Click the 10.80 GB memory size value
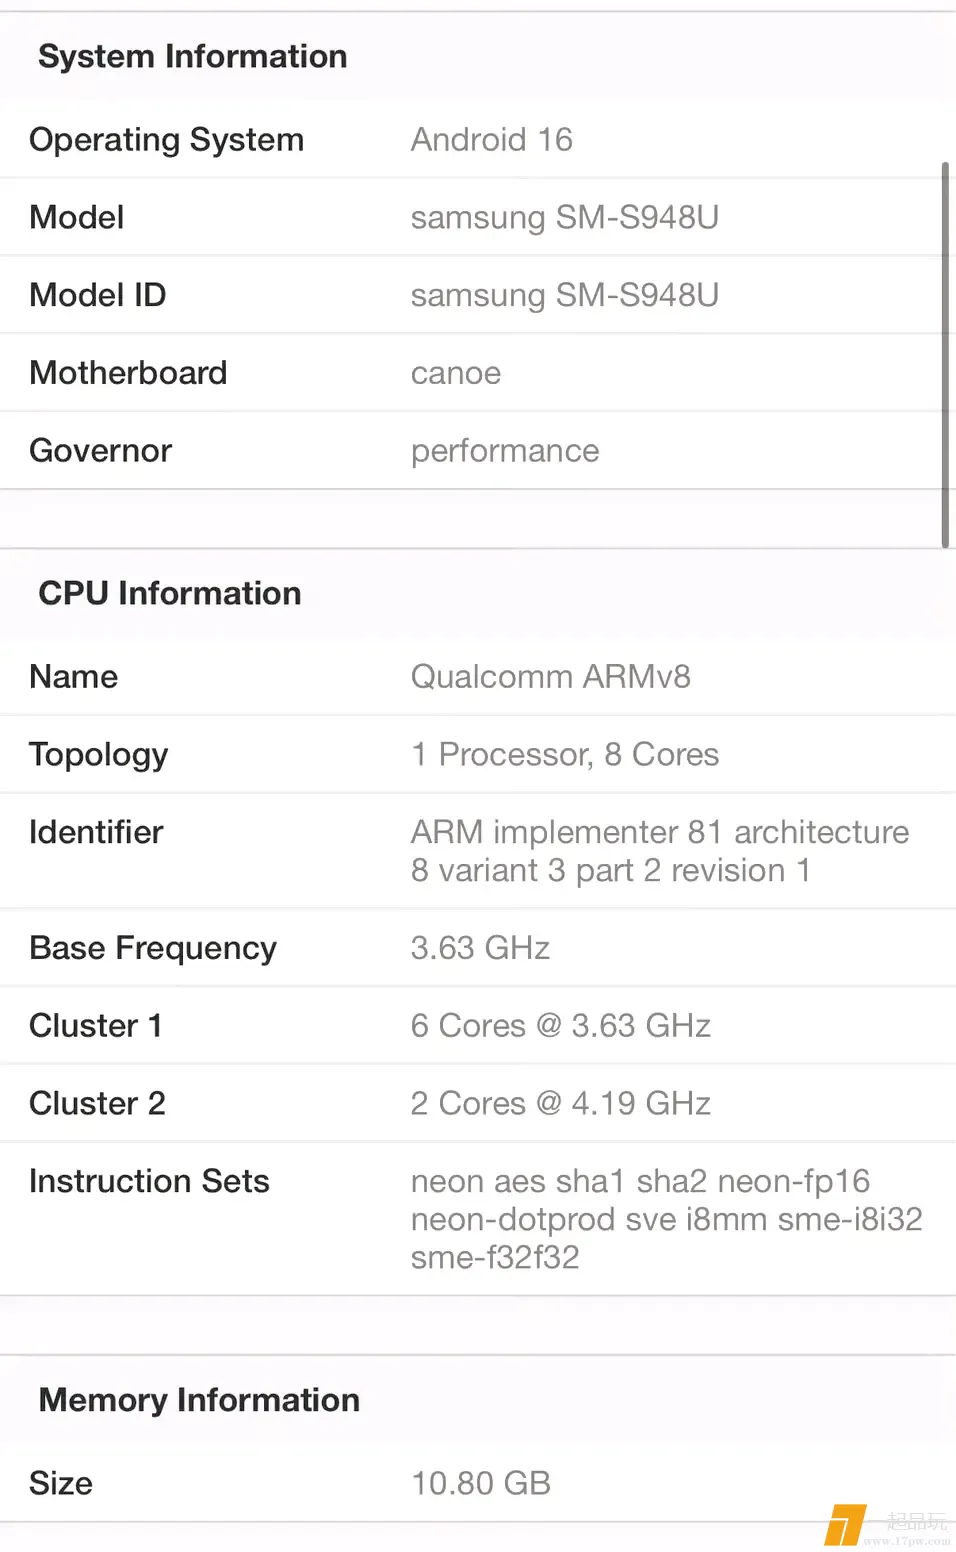Screen dimensions: 956x1552 (480, 1484)
